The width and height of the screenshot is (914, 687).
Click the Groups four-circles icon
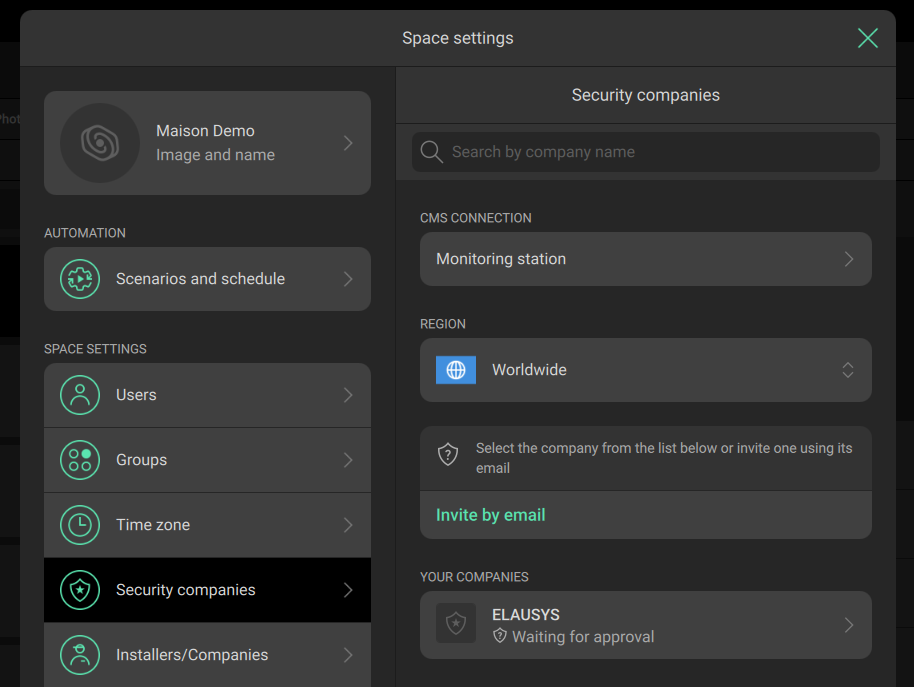click(80, 460)
